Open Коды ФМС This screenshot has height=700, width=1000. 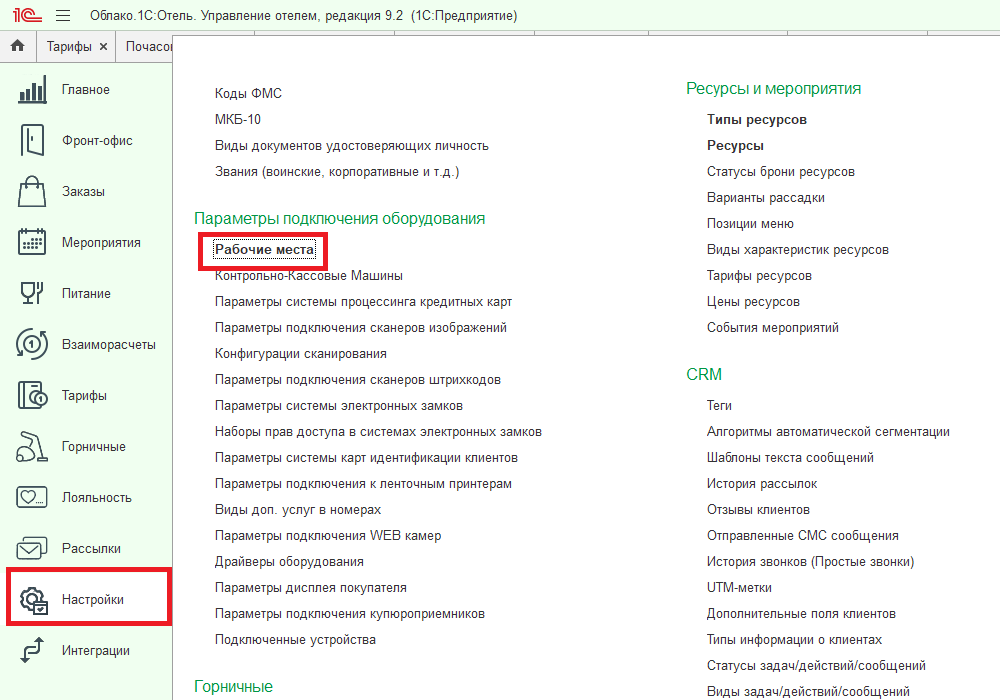(248, 94)
